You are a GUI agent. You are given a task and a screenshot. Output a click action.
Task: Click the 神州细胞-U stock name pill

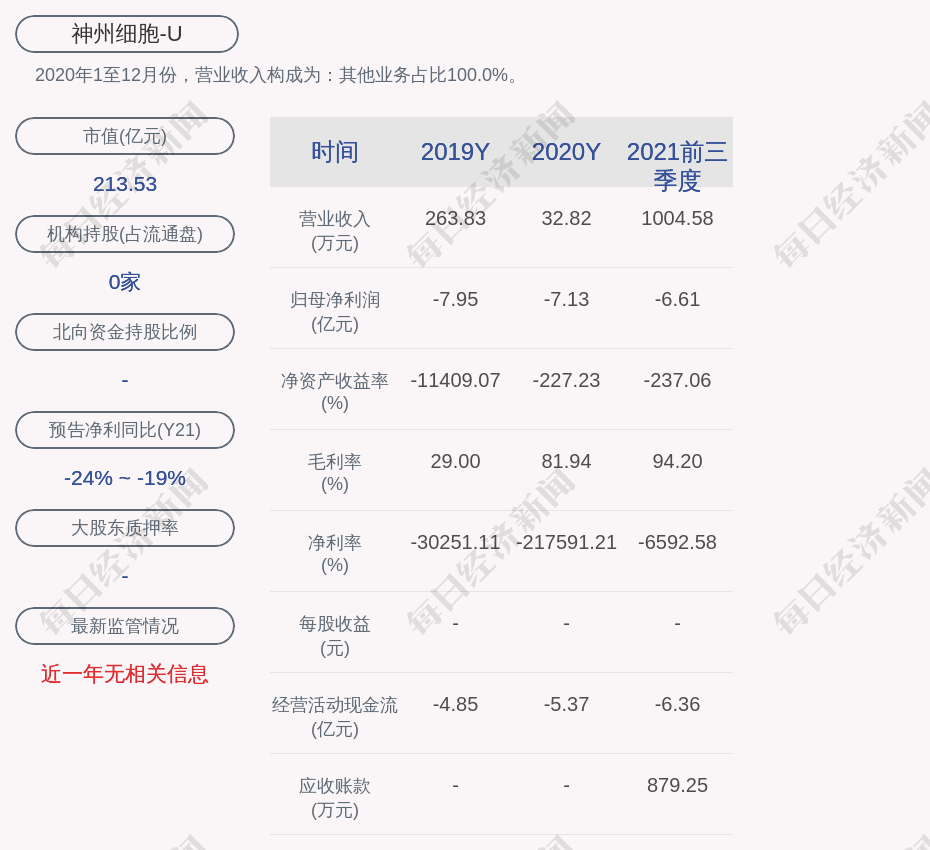(126, 34)
